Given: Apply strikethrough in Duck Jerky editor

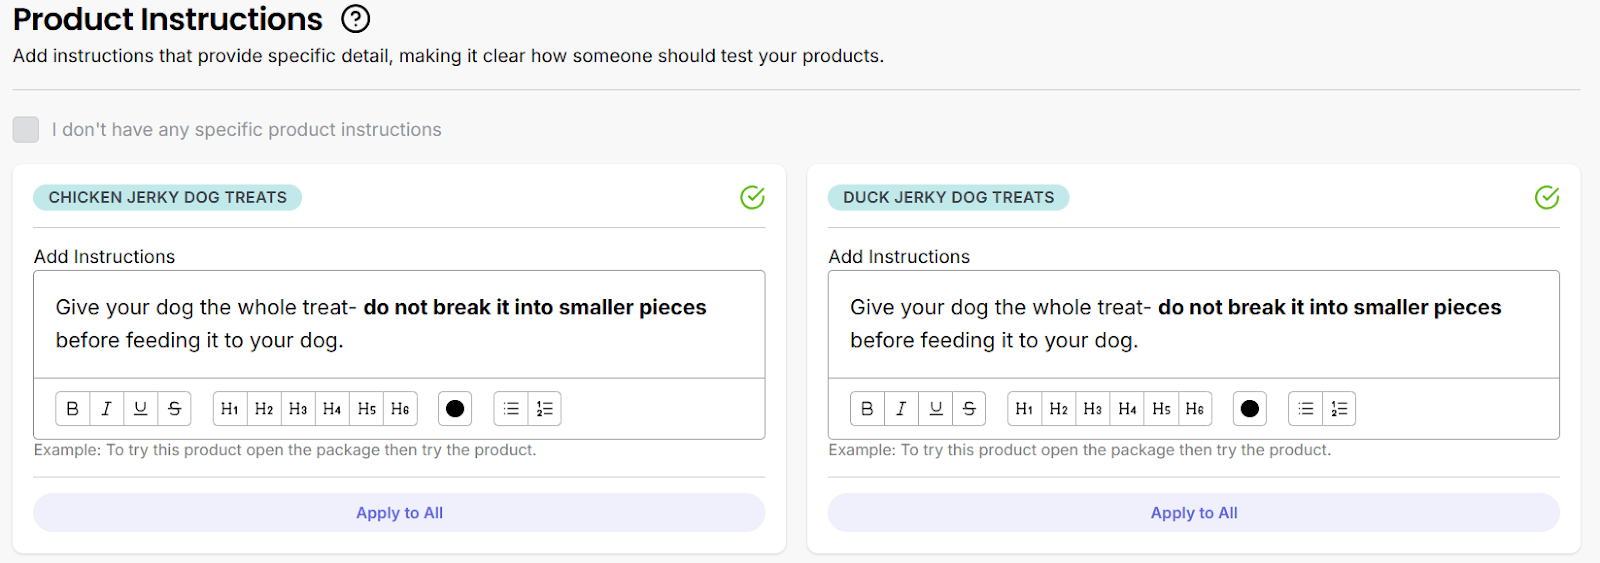Looking at the screenshot, I should pos(969,409).
